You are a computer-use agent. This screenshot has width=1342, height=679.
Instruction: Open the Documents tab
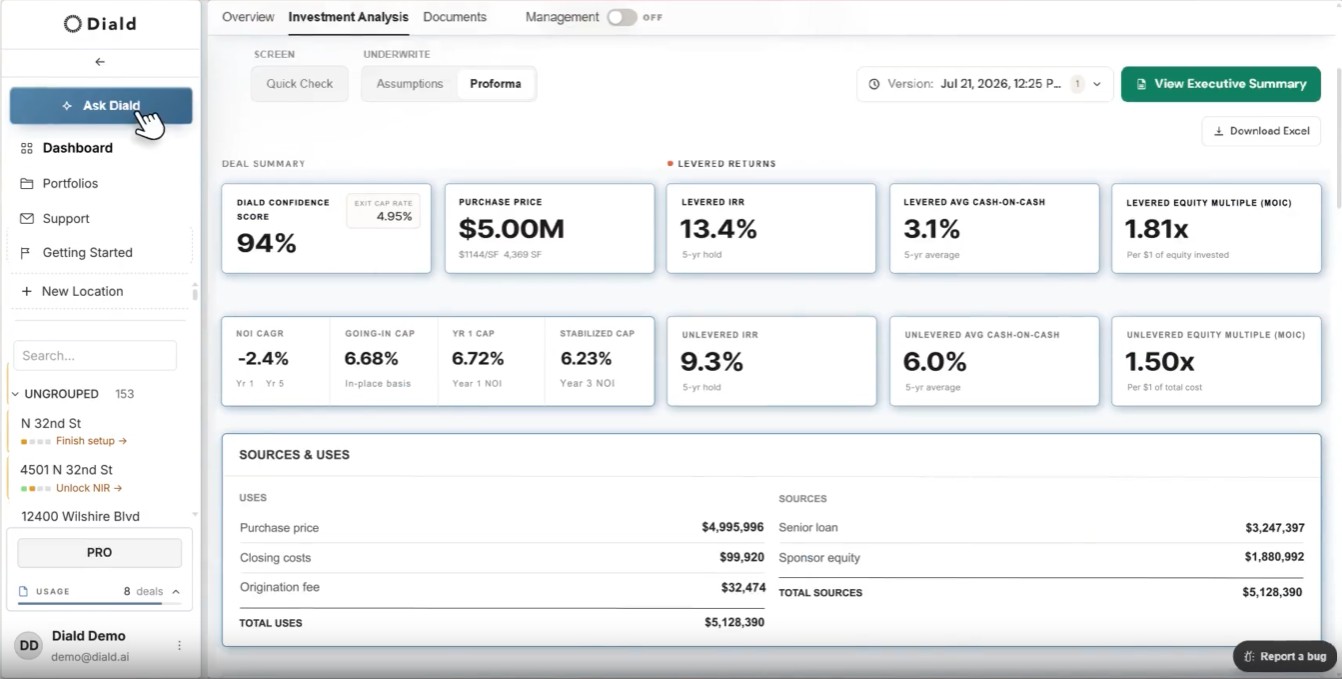tap(455, 17)
